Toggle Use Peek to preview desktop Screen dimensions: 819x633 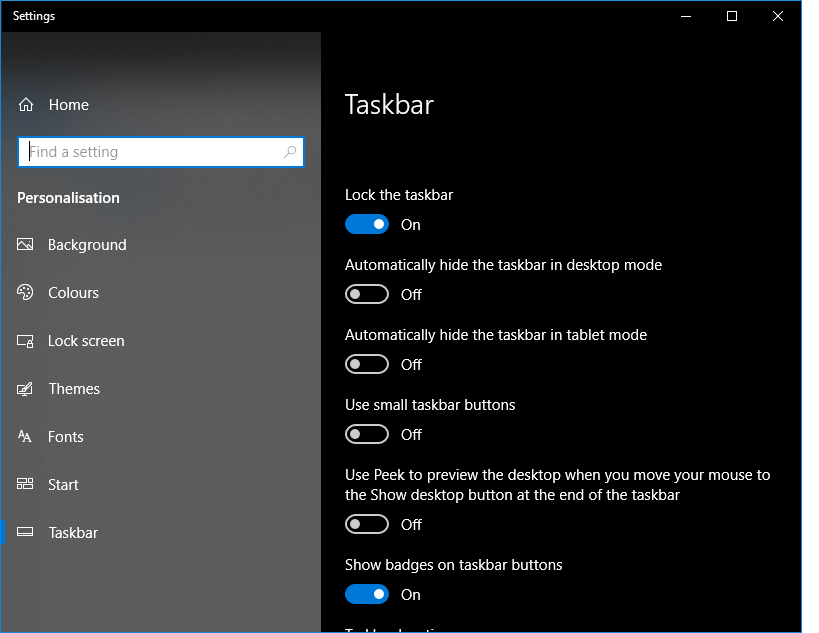pyautogui.click(x=367, y=525)
